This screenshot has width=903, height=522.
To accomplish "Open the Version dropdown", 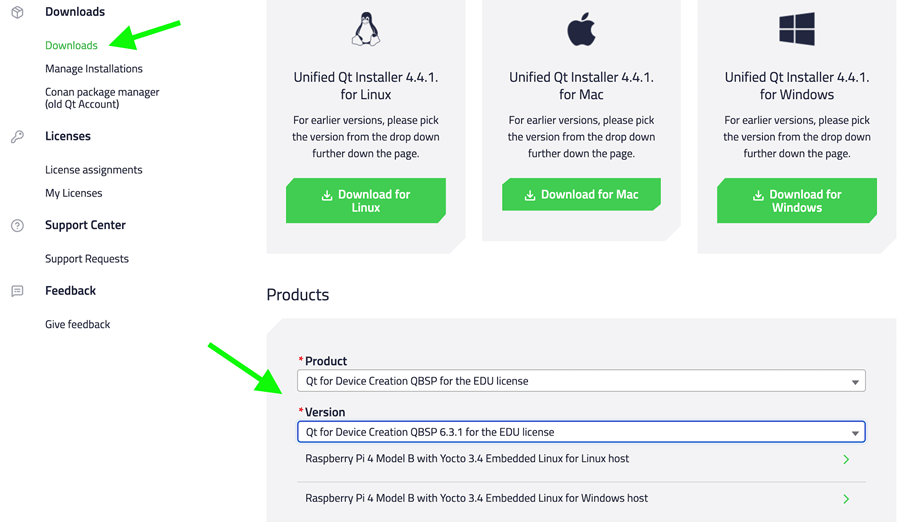I will pyautogui.click(x=581, y=432).
